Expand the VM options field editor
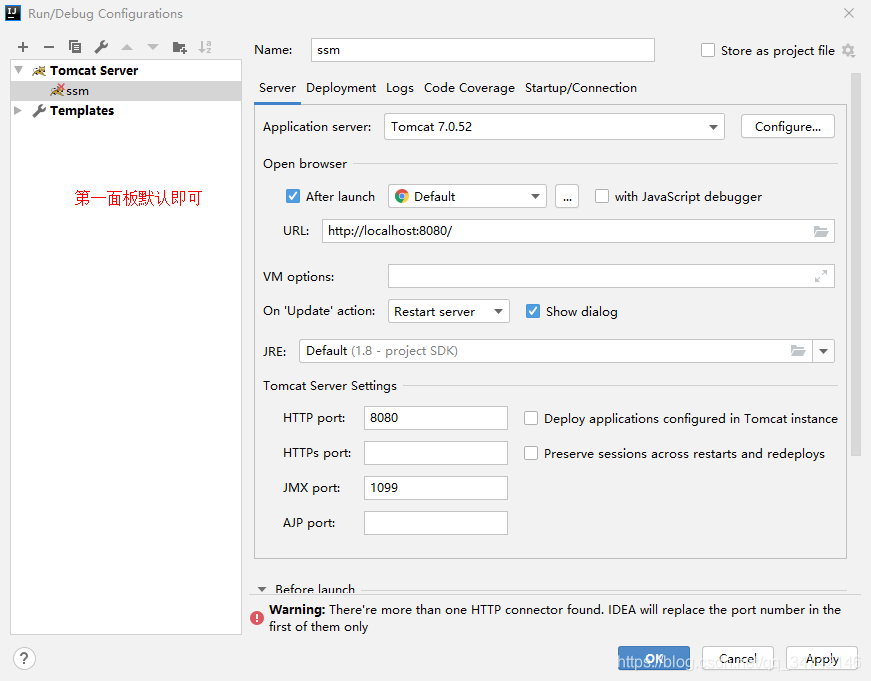The height and width of the screenshot is (681, 871). click(x=820, y=276)
